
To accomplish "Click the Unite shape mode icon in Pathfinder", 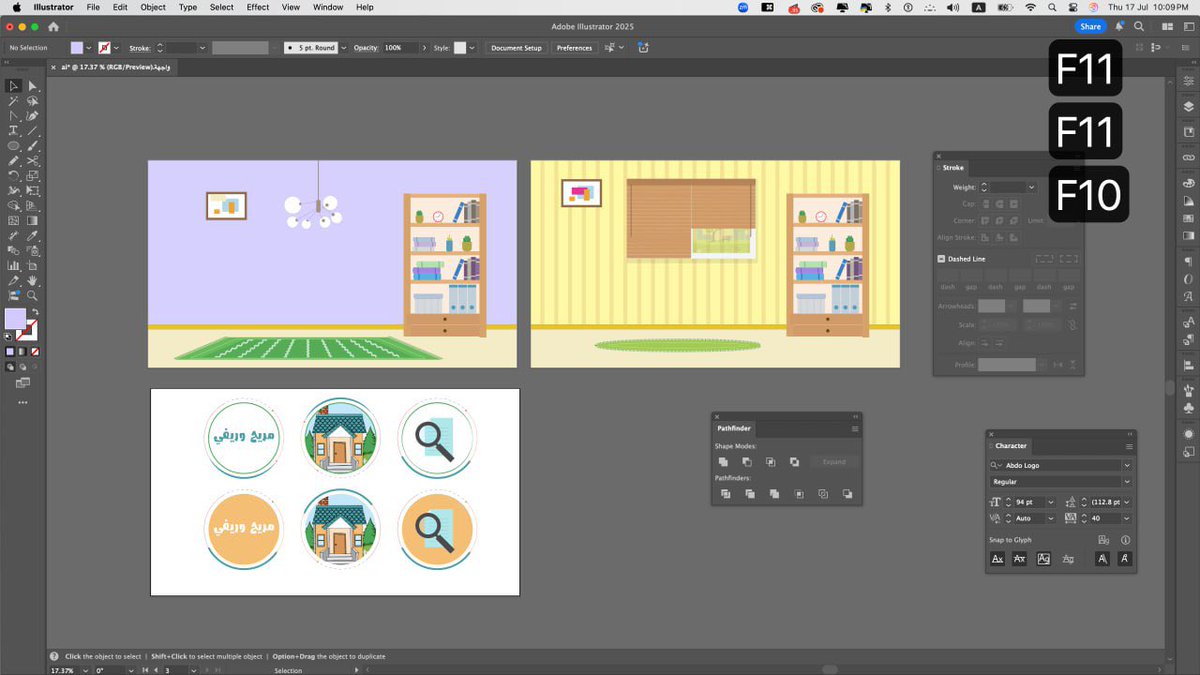I will pos(723,462).
